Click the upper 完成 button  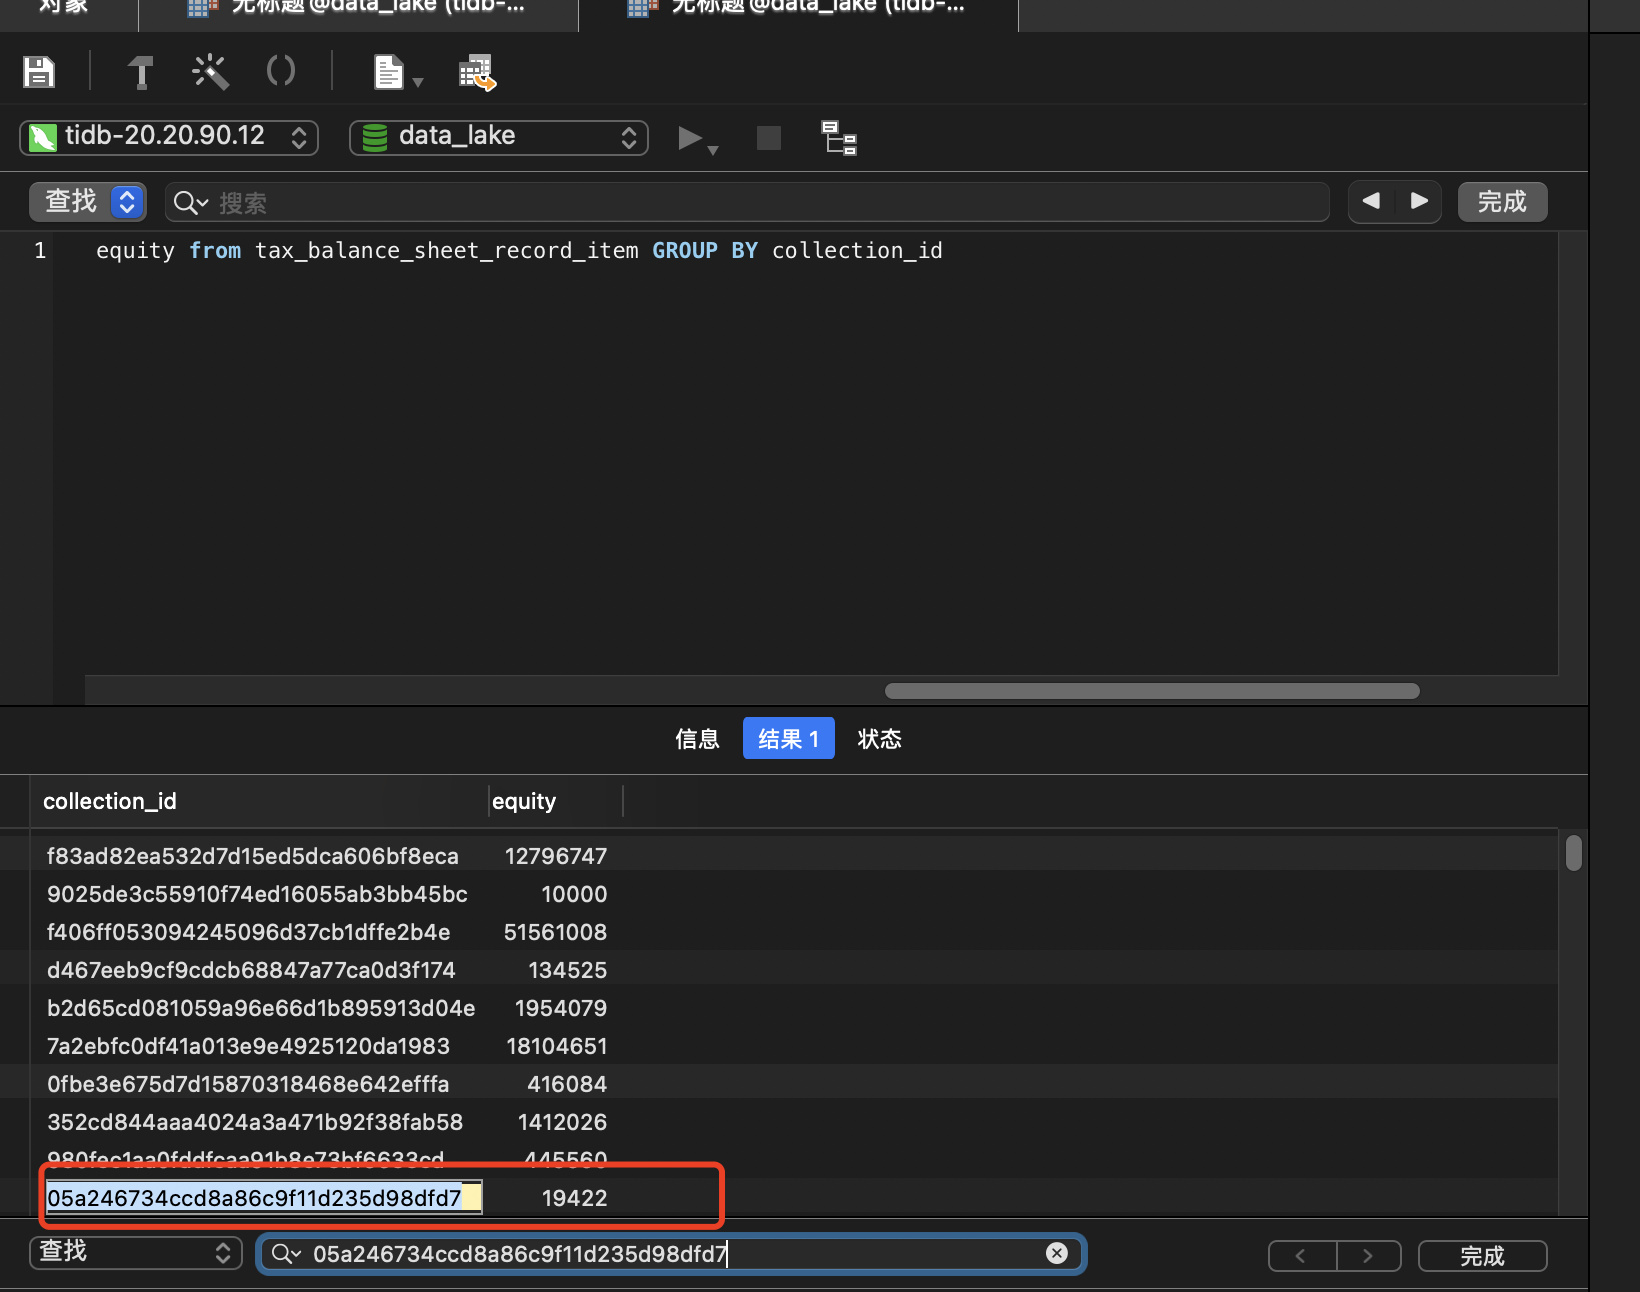(1502, 202)
